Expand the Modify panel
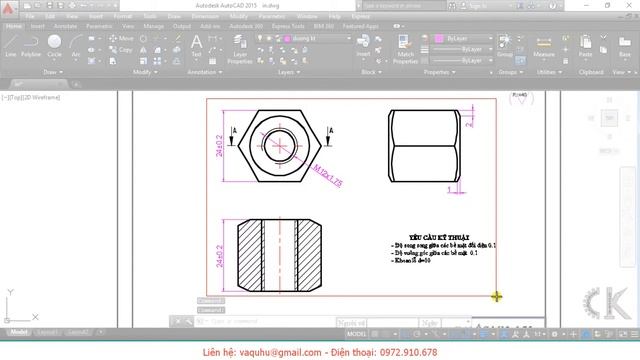Image resolution: width=640 pixels, height=360 pixels. coord(145,72)
